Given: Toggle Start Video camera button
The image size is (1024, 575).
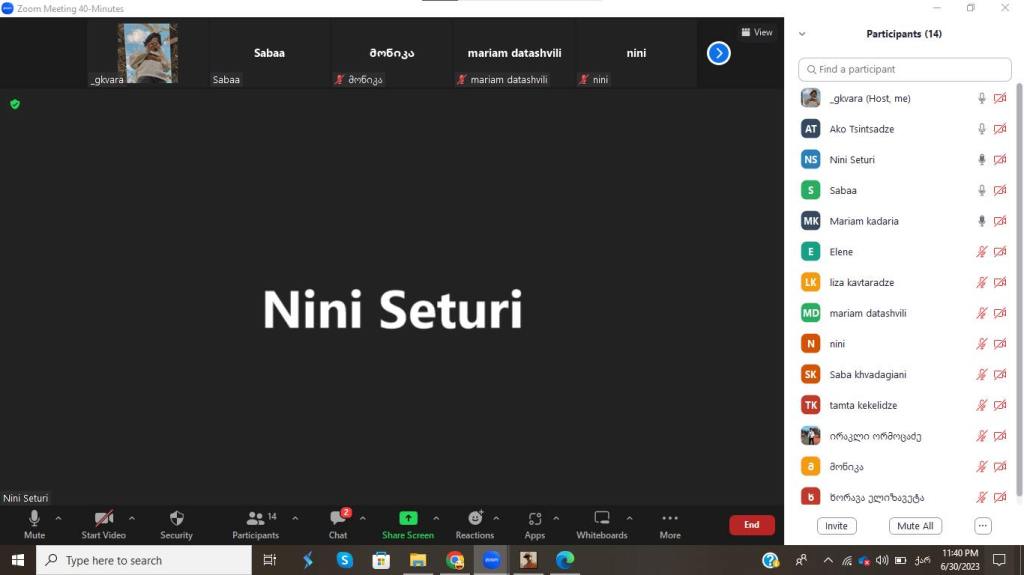Looking at the screenshot, I should click(103, 518).
